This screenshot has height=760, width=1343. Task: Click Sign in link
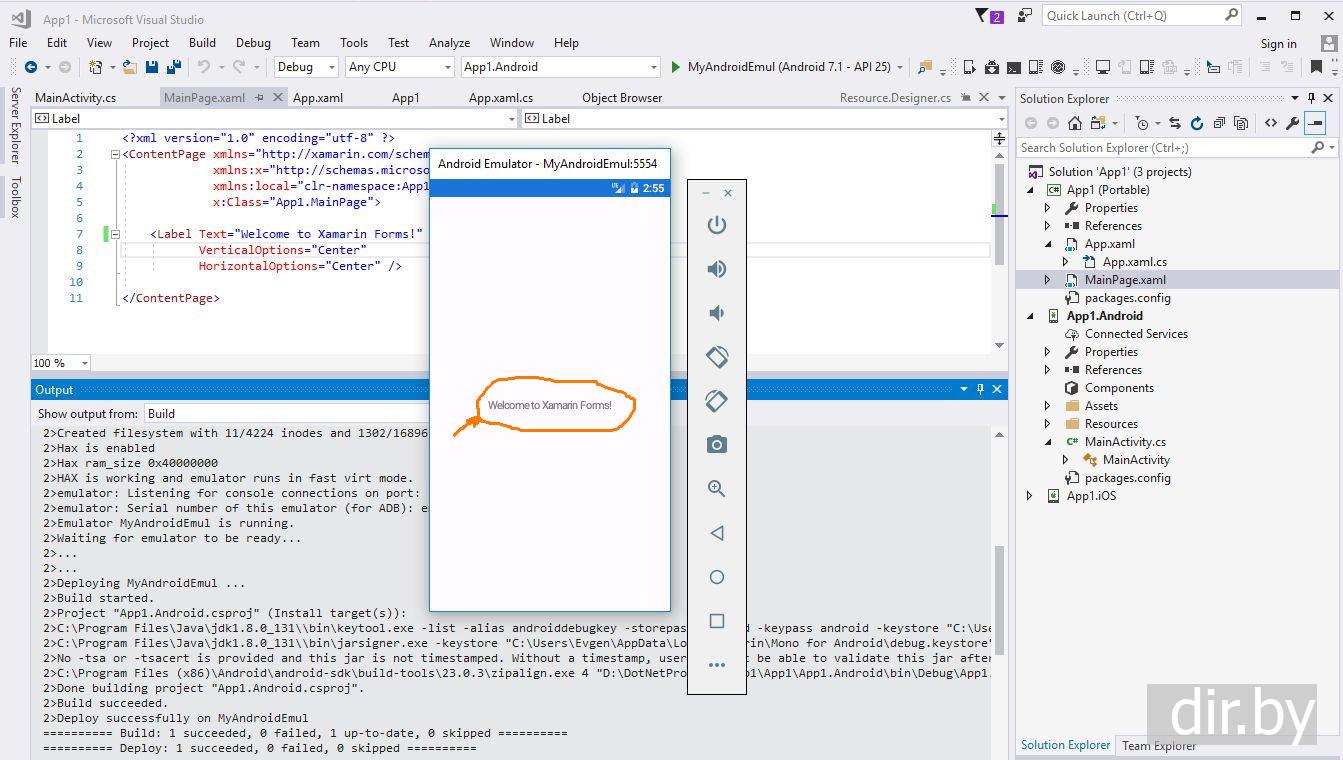(1278, 43)
